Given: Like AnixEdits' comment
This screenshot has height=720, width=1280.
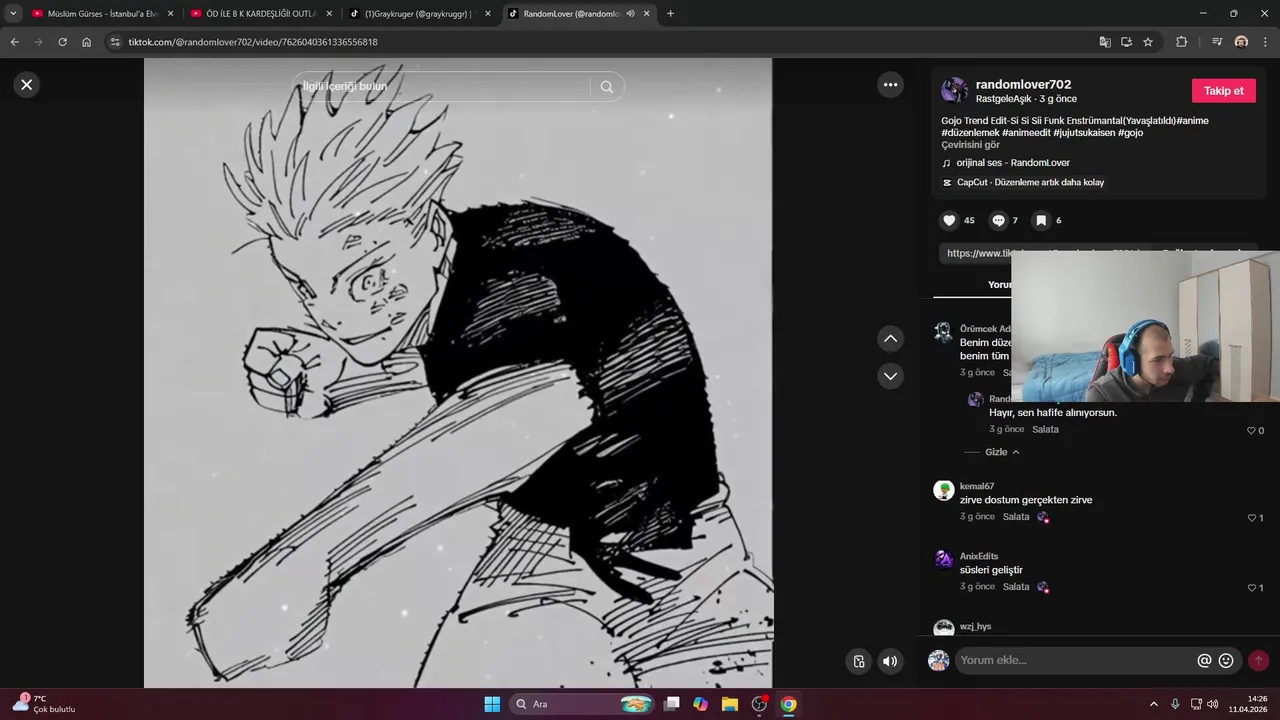Looking at the screenshot, I should click(1251, 588).
